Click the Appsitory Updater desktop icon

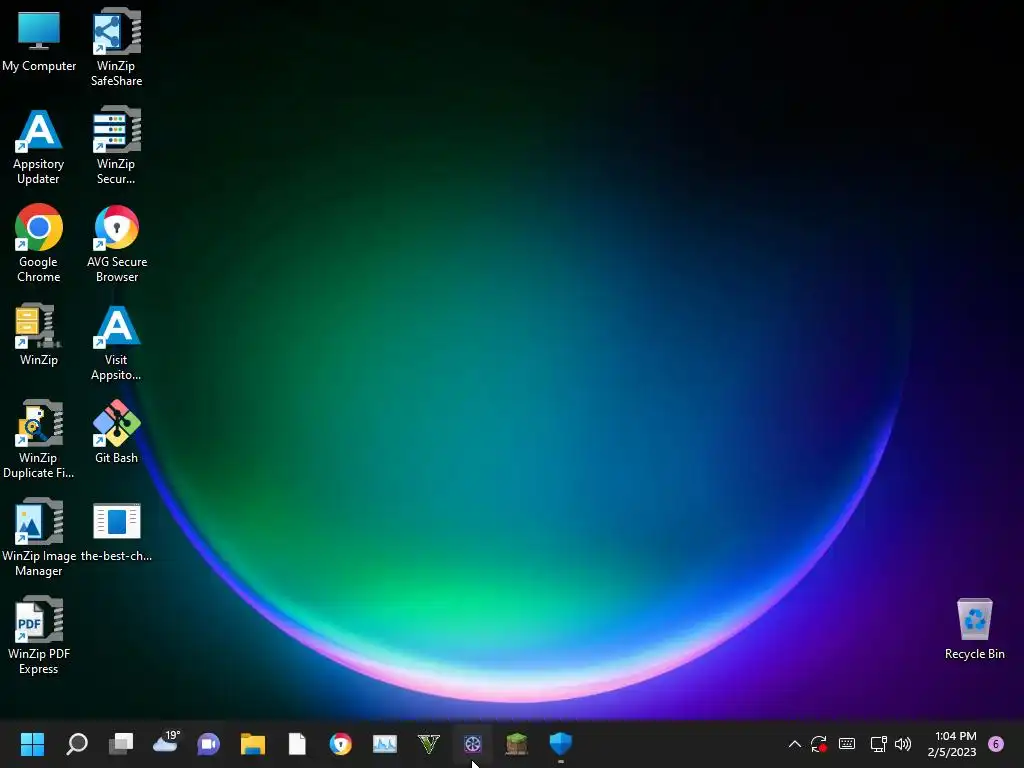point(39,146)
